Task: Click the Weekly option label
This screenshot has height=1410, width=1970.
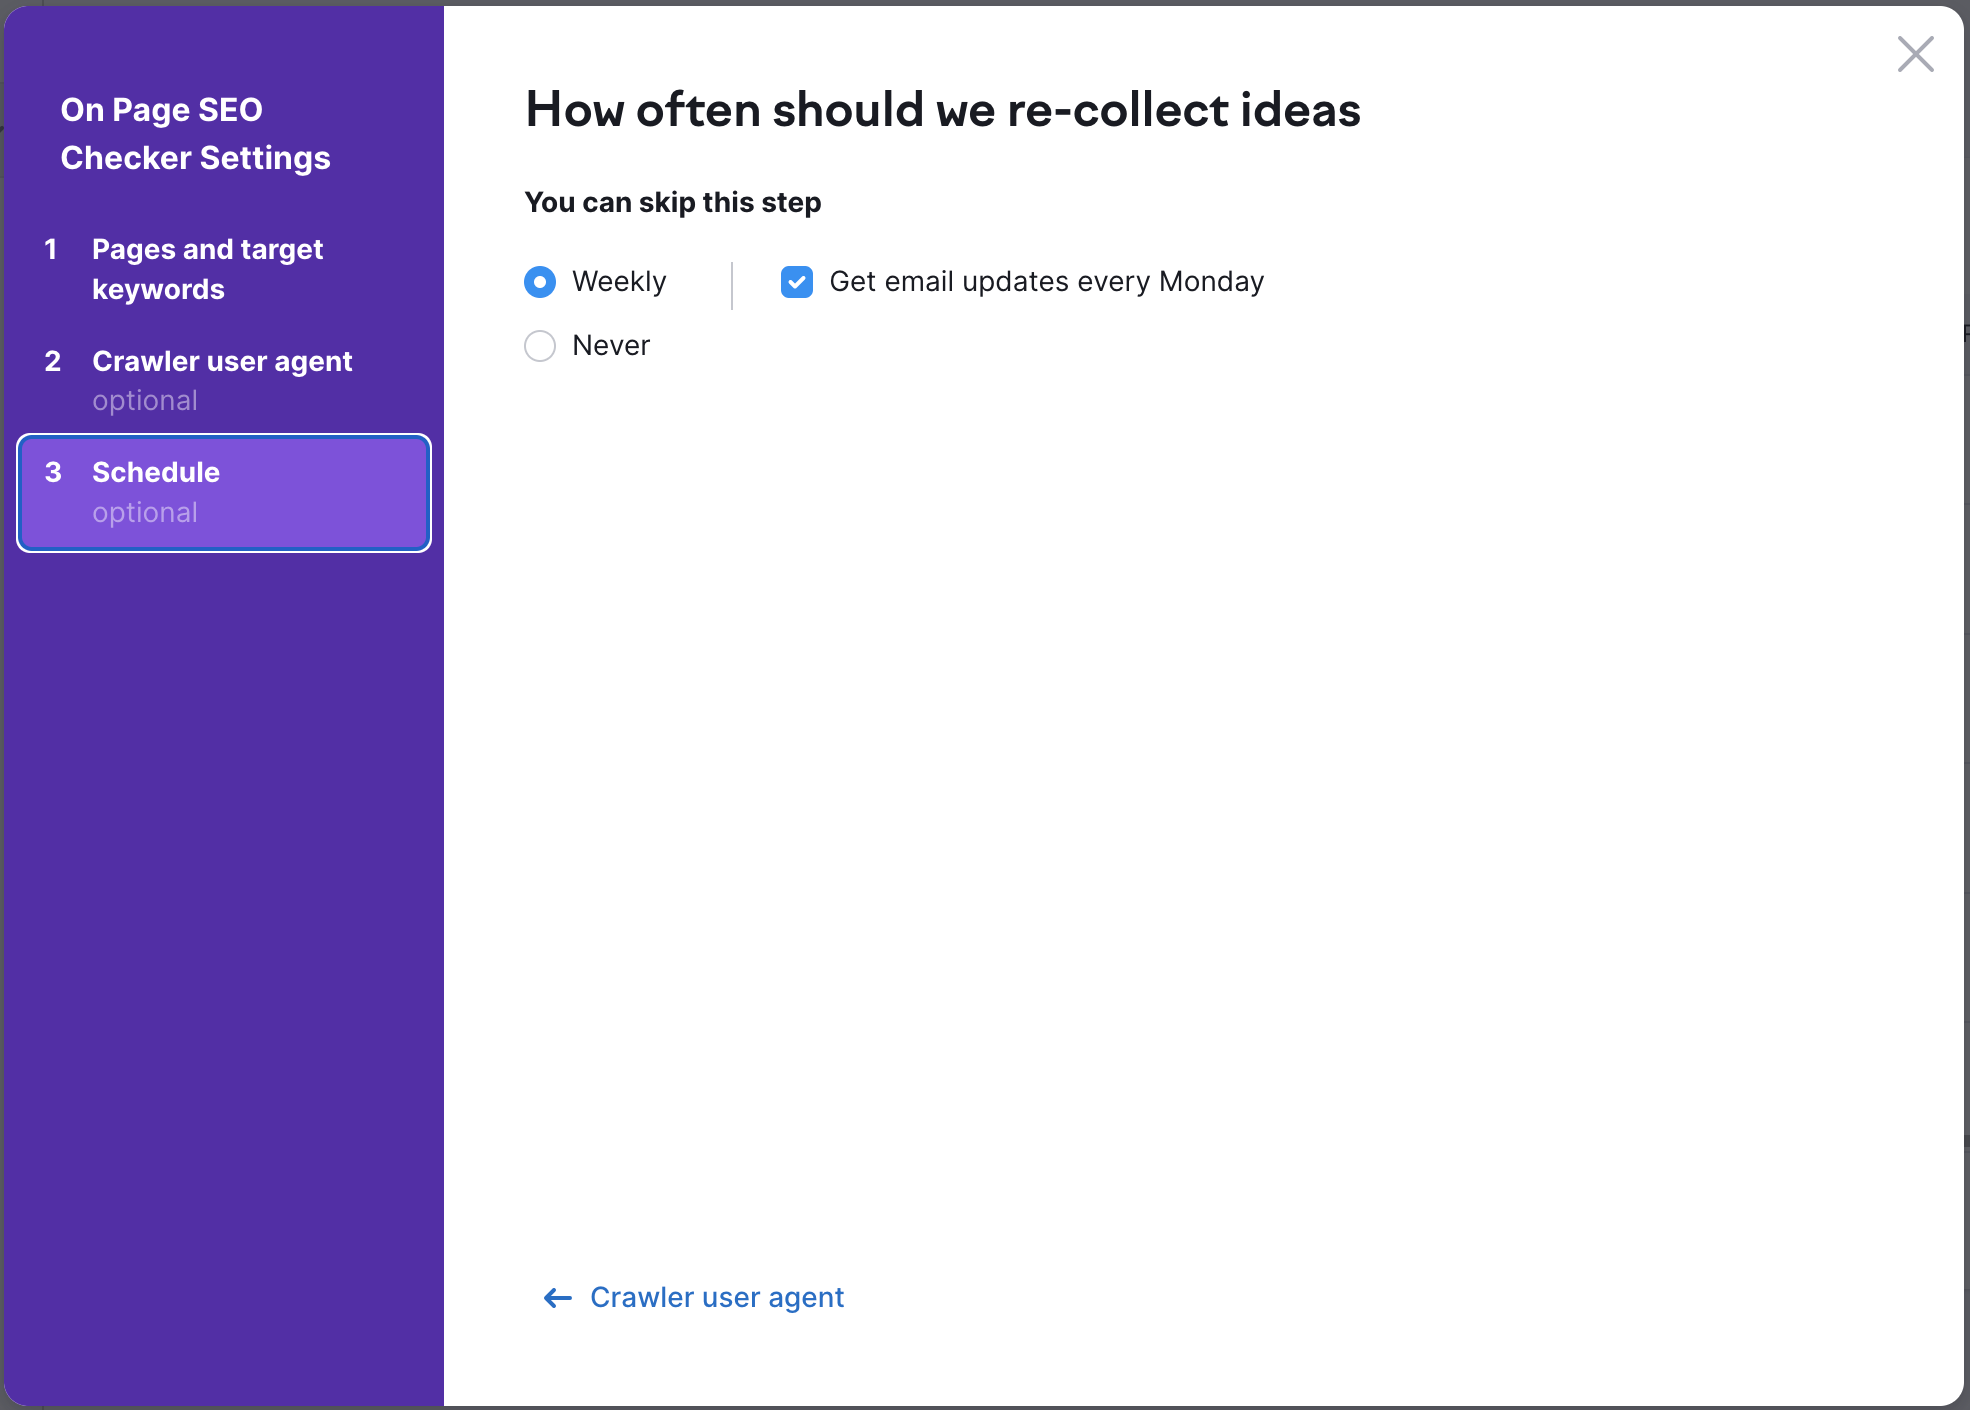Action: (619, 282)
